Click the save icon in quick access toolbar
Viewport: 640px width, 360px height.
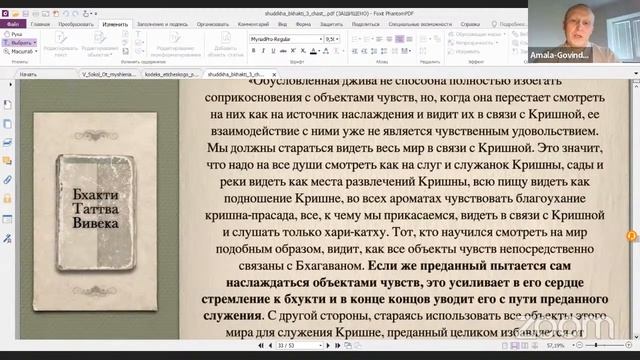point(25,14)
